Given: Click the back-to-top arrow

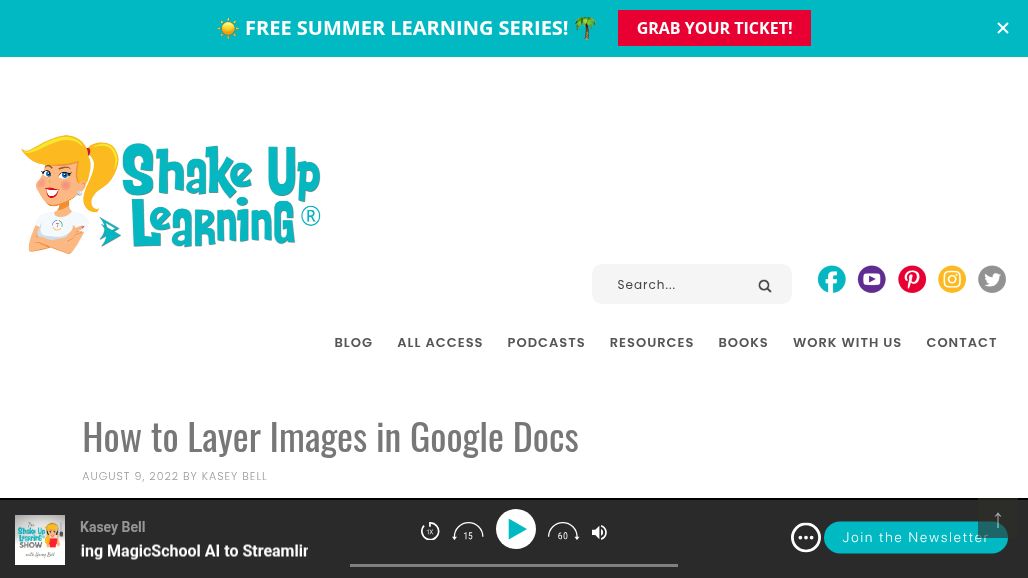Looking at the screenshot, I should 997,520.
